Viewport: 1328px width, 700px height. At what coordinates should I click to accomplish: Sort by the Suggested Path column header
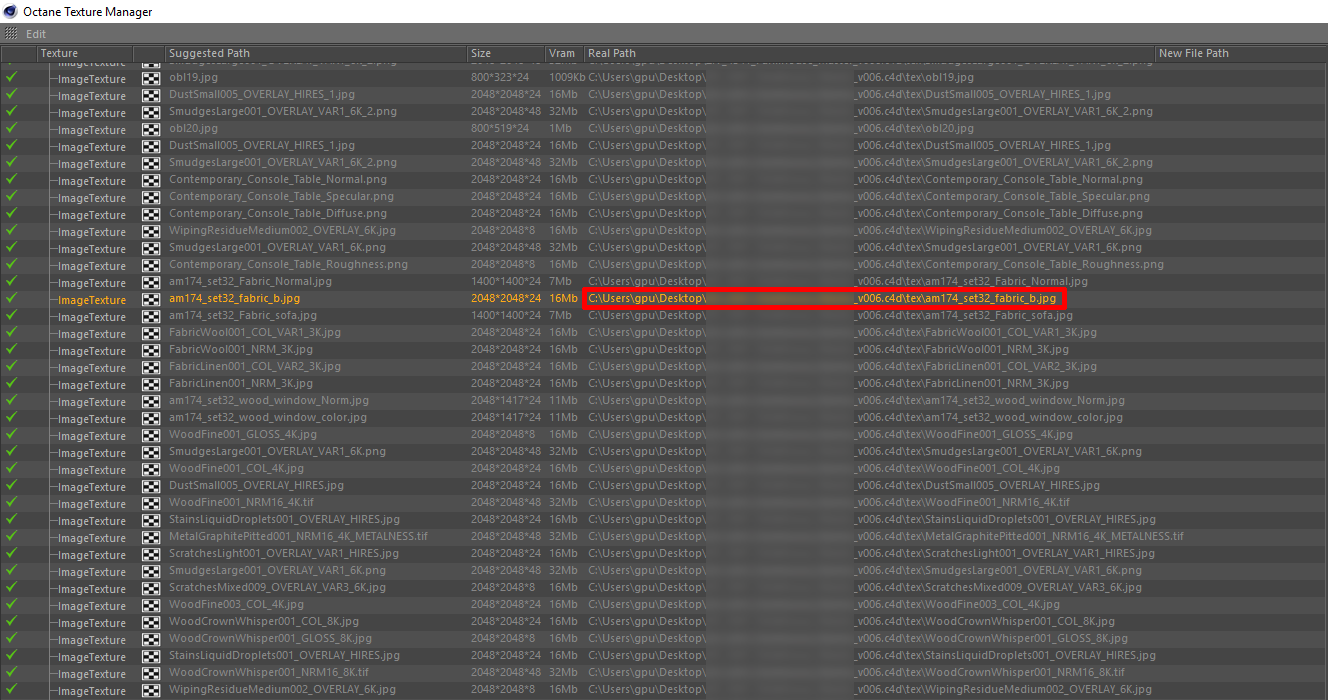[209, 53]
